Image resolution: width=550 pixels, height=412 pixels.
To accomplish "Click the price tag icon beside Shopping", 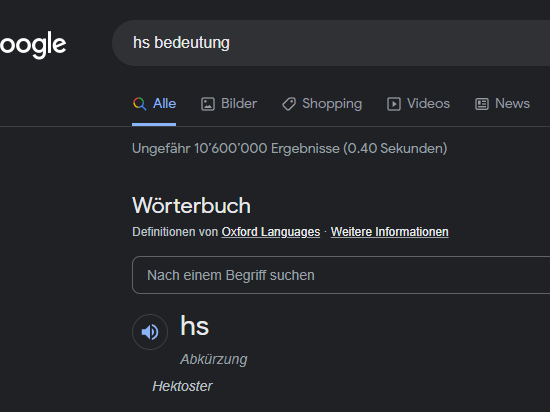I will click(289, 104).
